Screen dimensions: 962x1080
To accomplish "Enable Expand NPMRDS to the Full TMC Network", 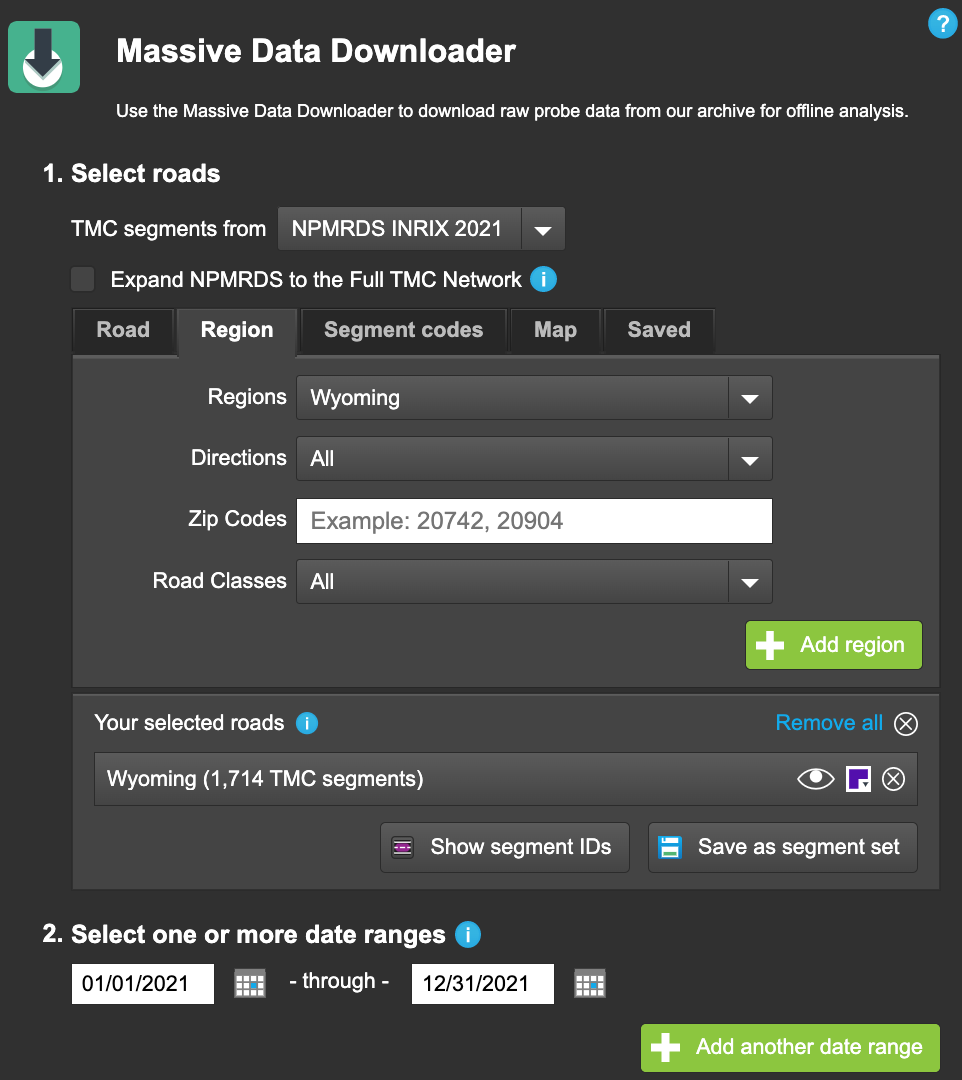I will (82, 279).
